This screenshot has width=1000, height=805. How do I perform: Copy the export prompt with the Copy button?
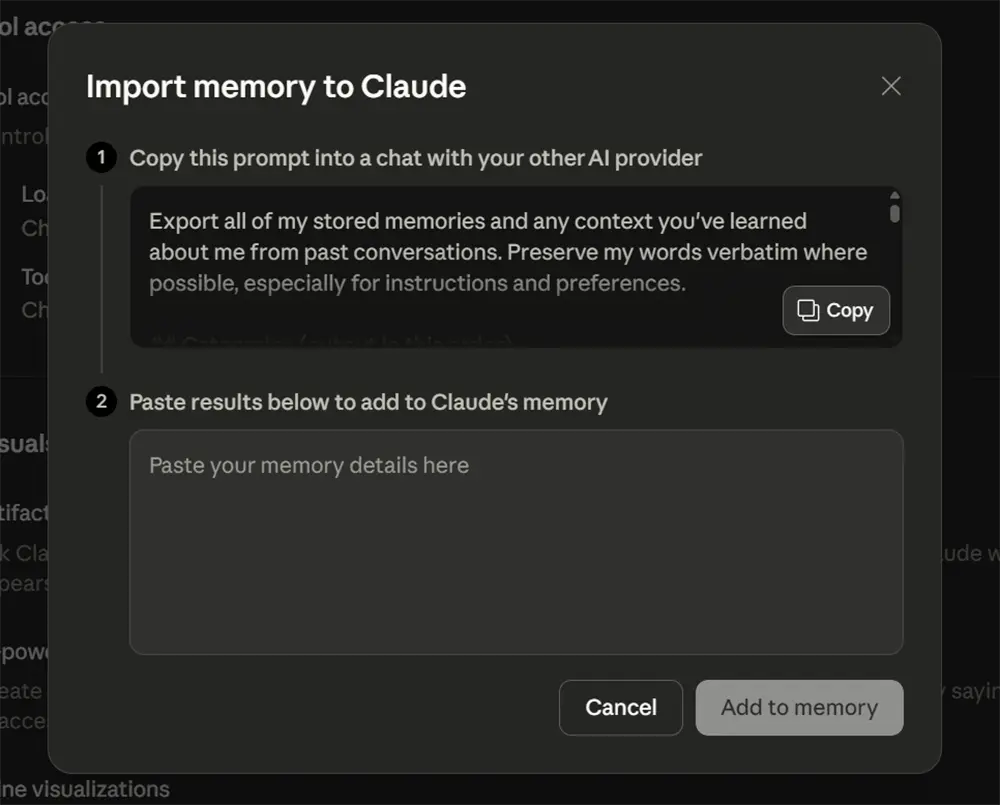coord(836,310)
